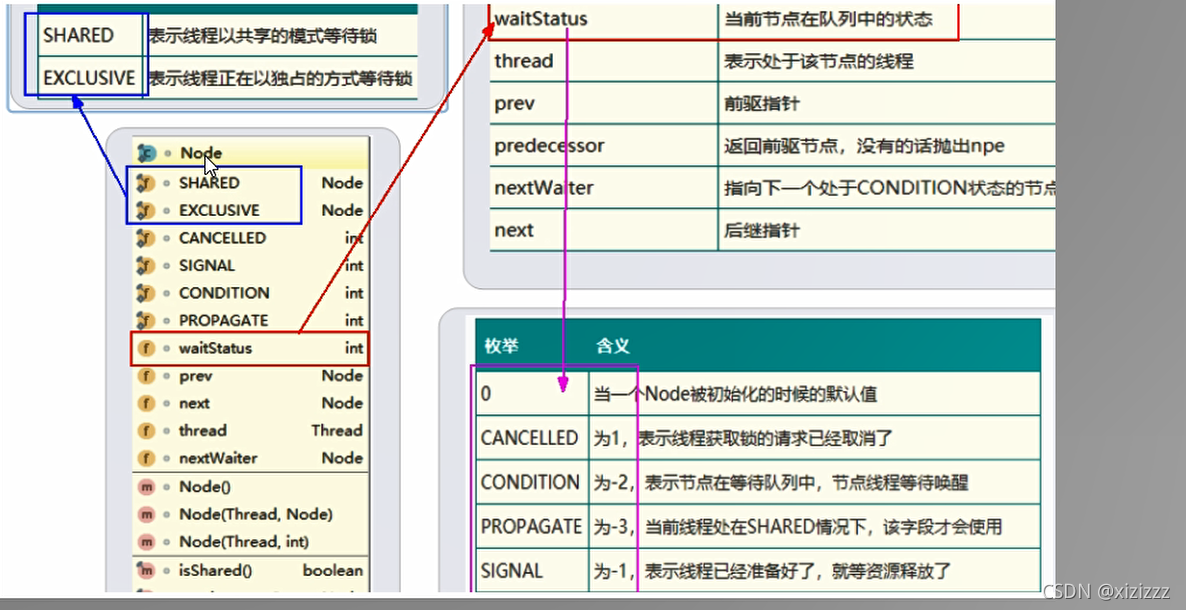Click the field icon beside SIGNAL int row
Image resolution: width=1186 pixels, height=610 pixels.
point(145,266)
